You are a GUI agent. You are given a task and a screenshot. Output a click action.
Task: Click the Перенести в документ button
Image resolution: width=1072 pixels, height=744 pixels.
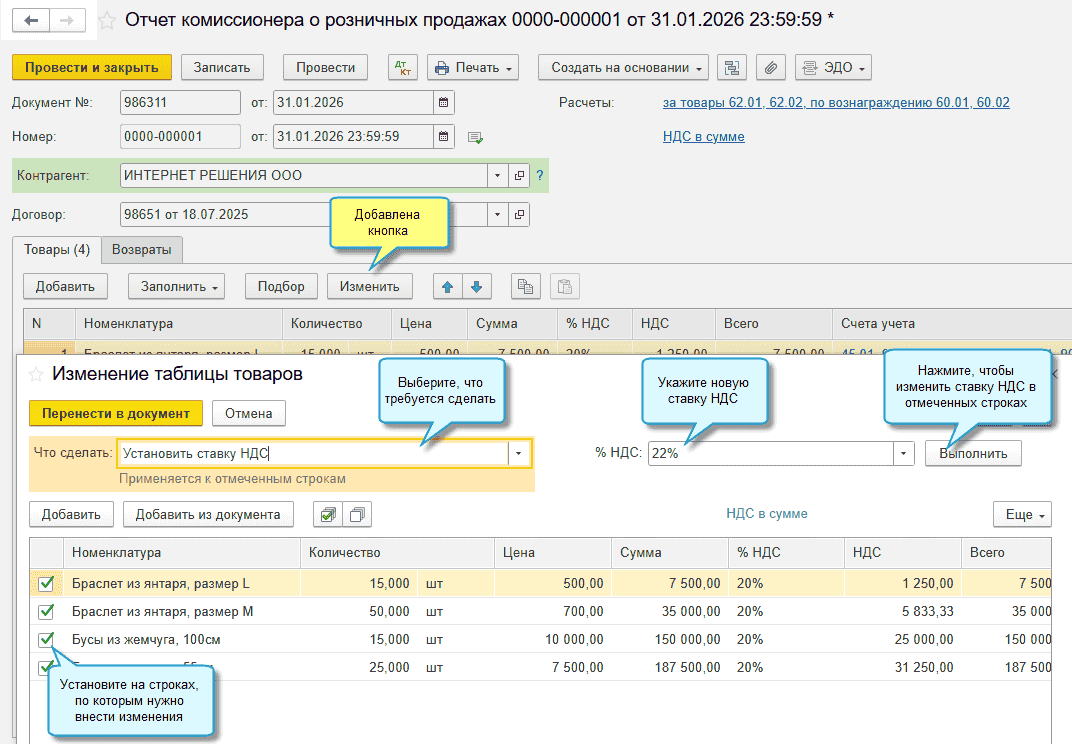point(116,413)
